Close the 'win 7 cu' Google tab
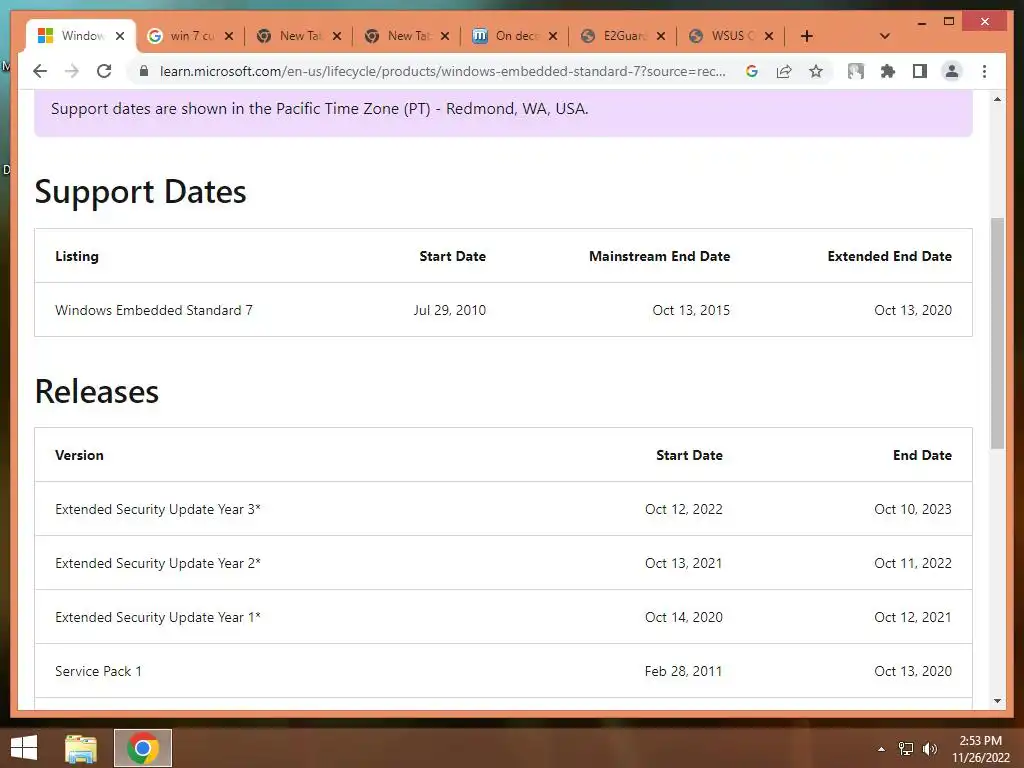 tap(229, 36)
